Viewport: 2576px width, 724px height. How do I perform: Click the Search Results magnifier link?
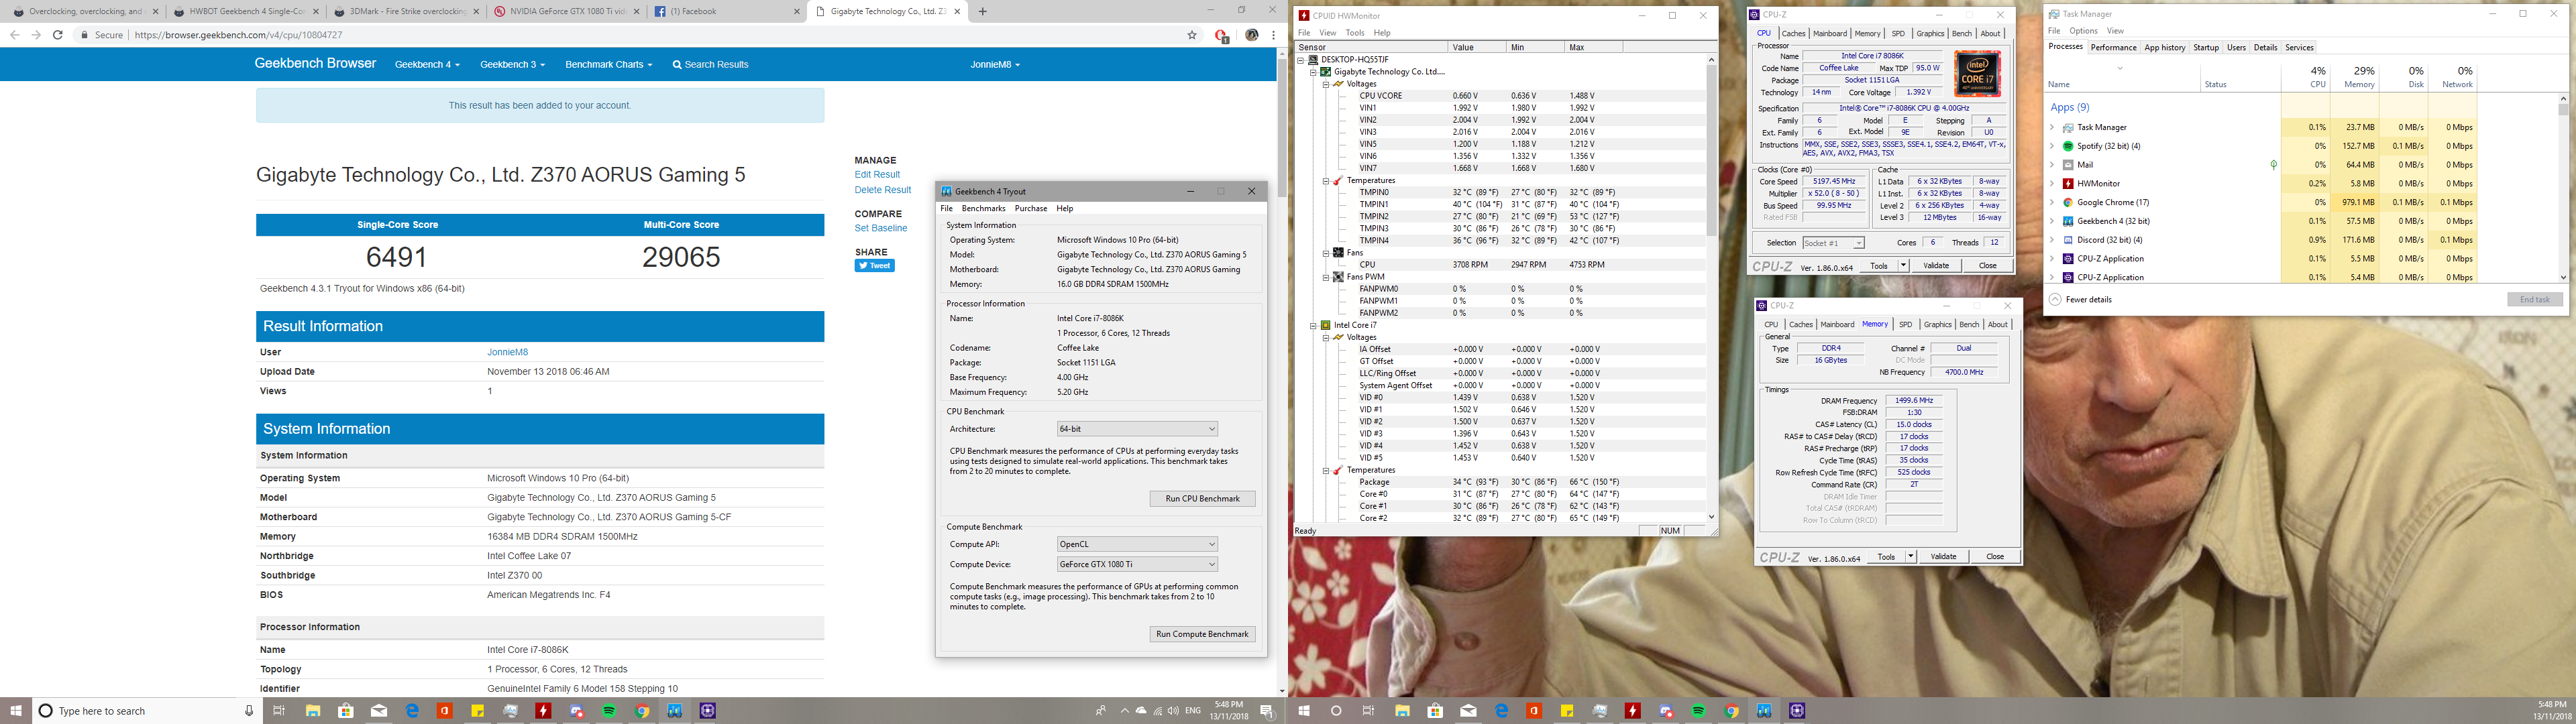pyautogui.click(x=710, y=65)
